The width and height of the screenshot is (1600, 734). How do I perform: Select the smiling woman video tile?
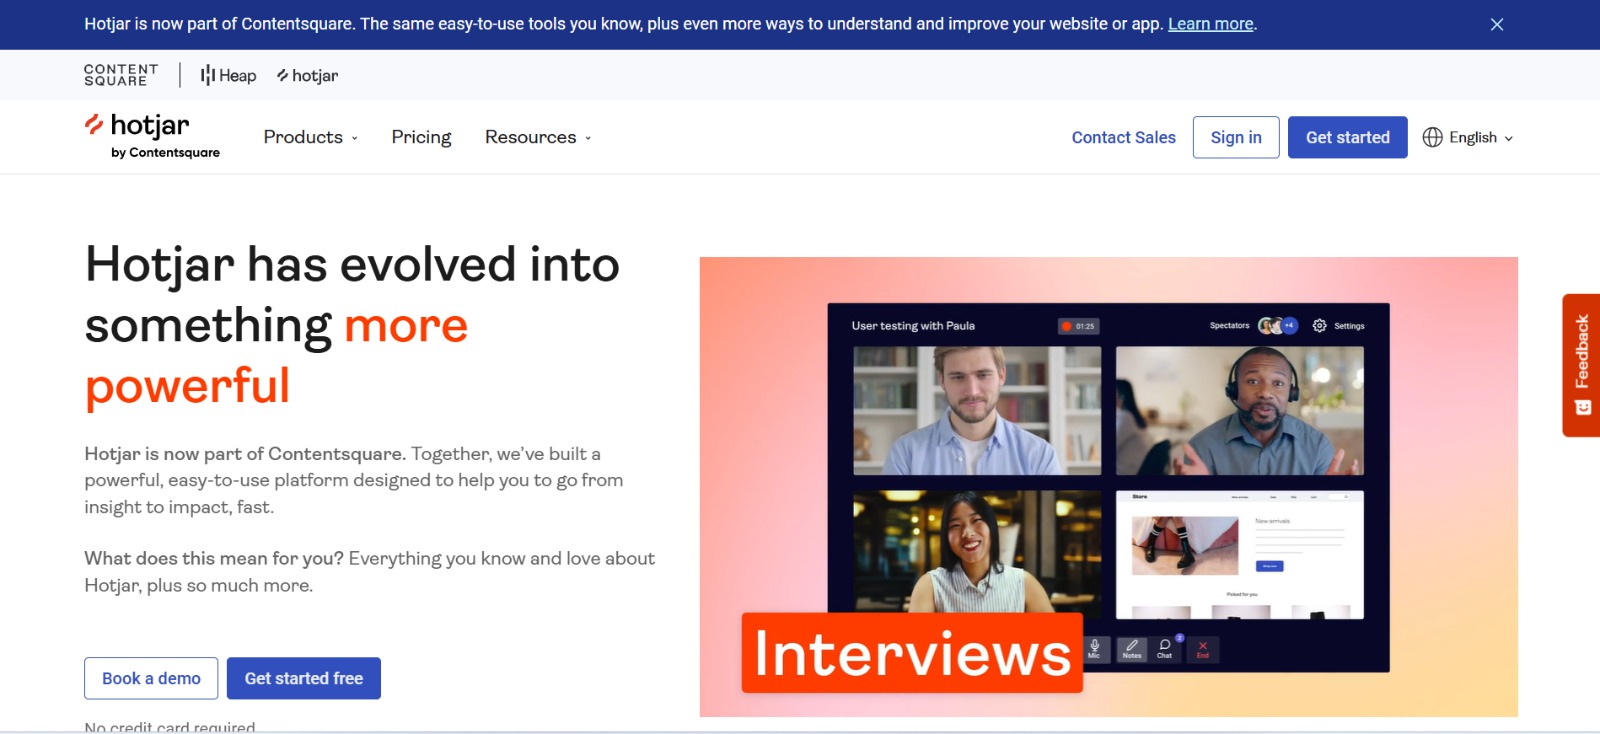coord(977,553)
